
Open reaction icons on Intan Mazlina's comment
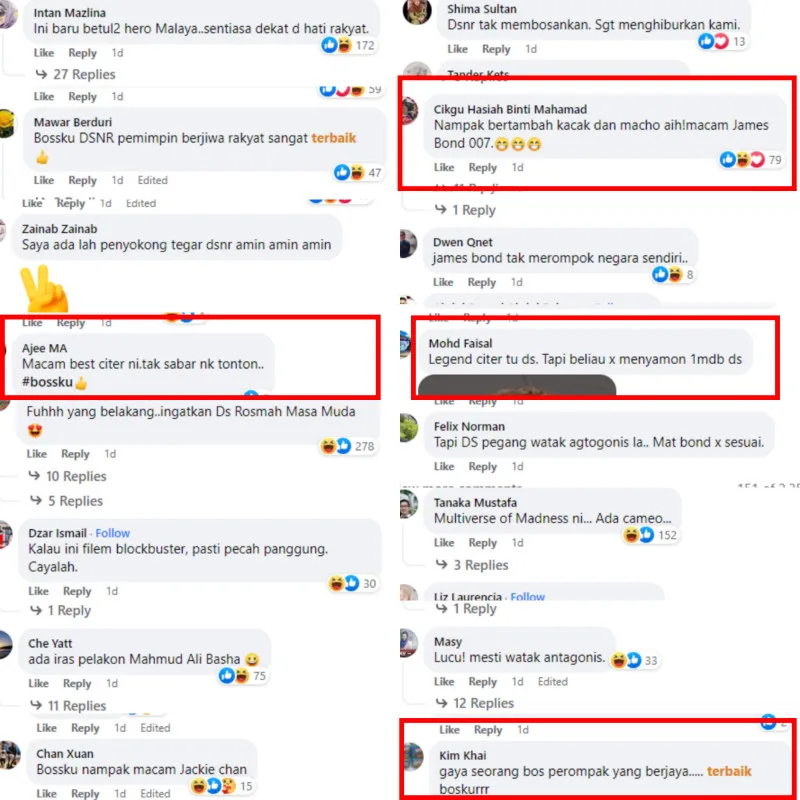[x=348, y=45]
